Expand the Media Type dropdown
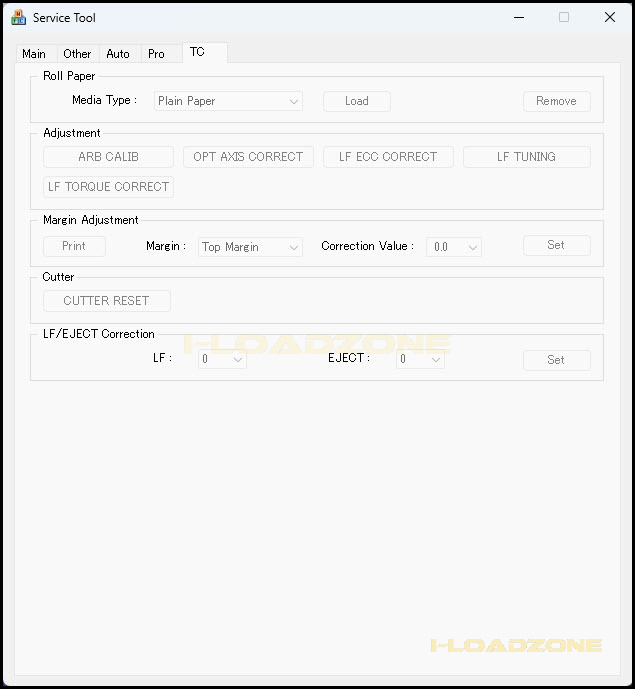Image resolution: width=635 pixels, height=689 pixels. click(x=228, y=101)
